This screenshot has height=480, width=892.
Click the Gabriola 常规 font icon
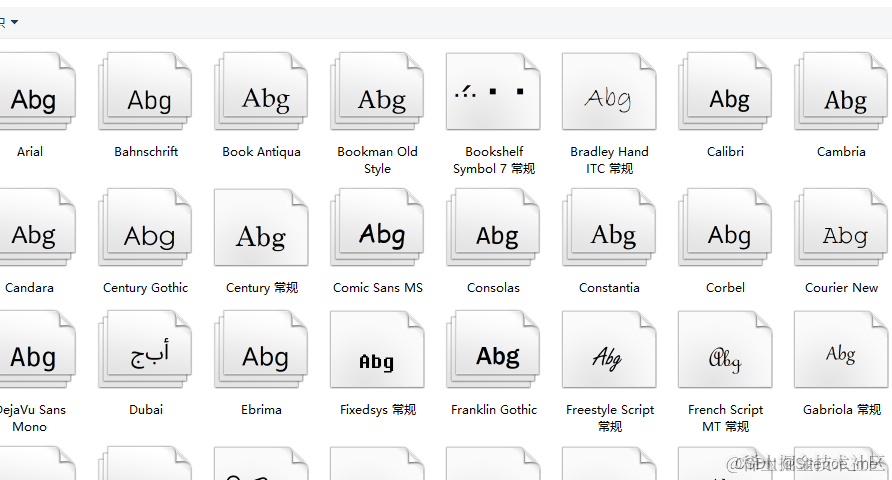(x=841, y=349)
